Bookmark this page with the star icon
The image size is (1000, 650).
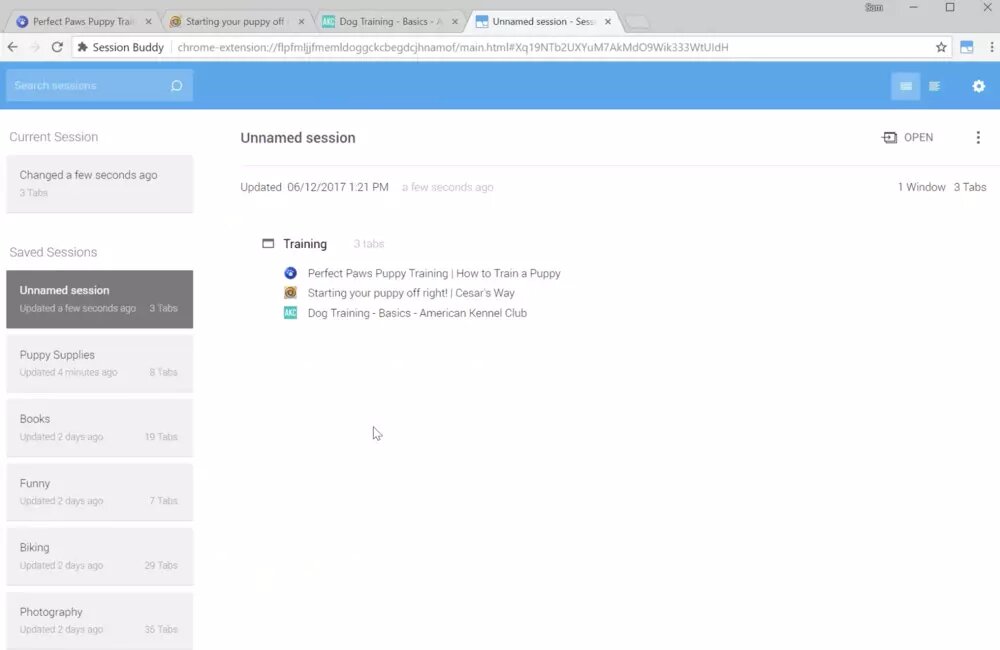coord(941,47)
